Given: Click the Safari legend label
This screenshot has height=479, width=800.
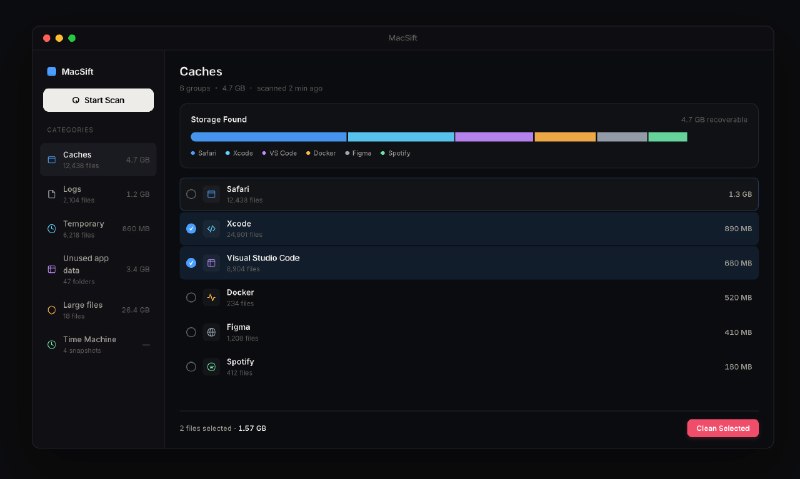Looking at the screenshot, I should 207,153.
